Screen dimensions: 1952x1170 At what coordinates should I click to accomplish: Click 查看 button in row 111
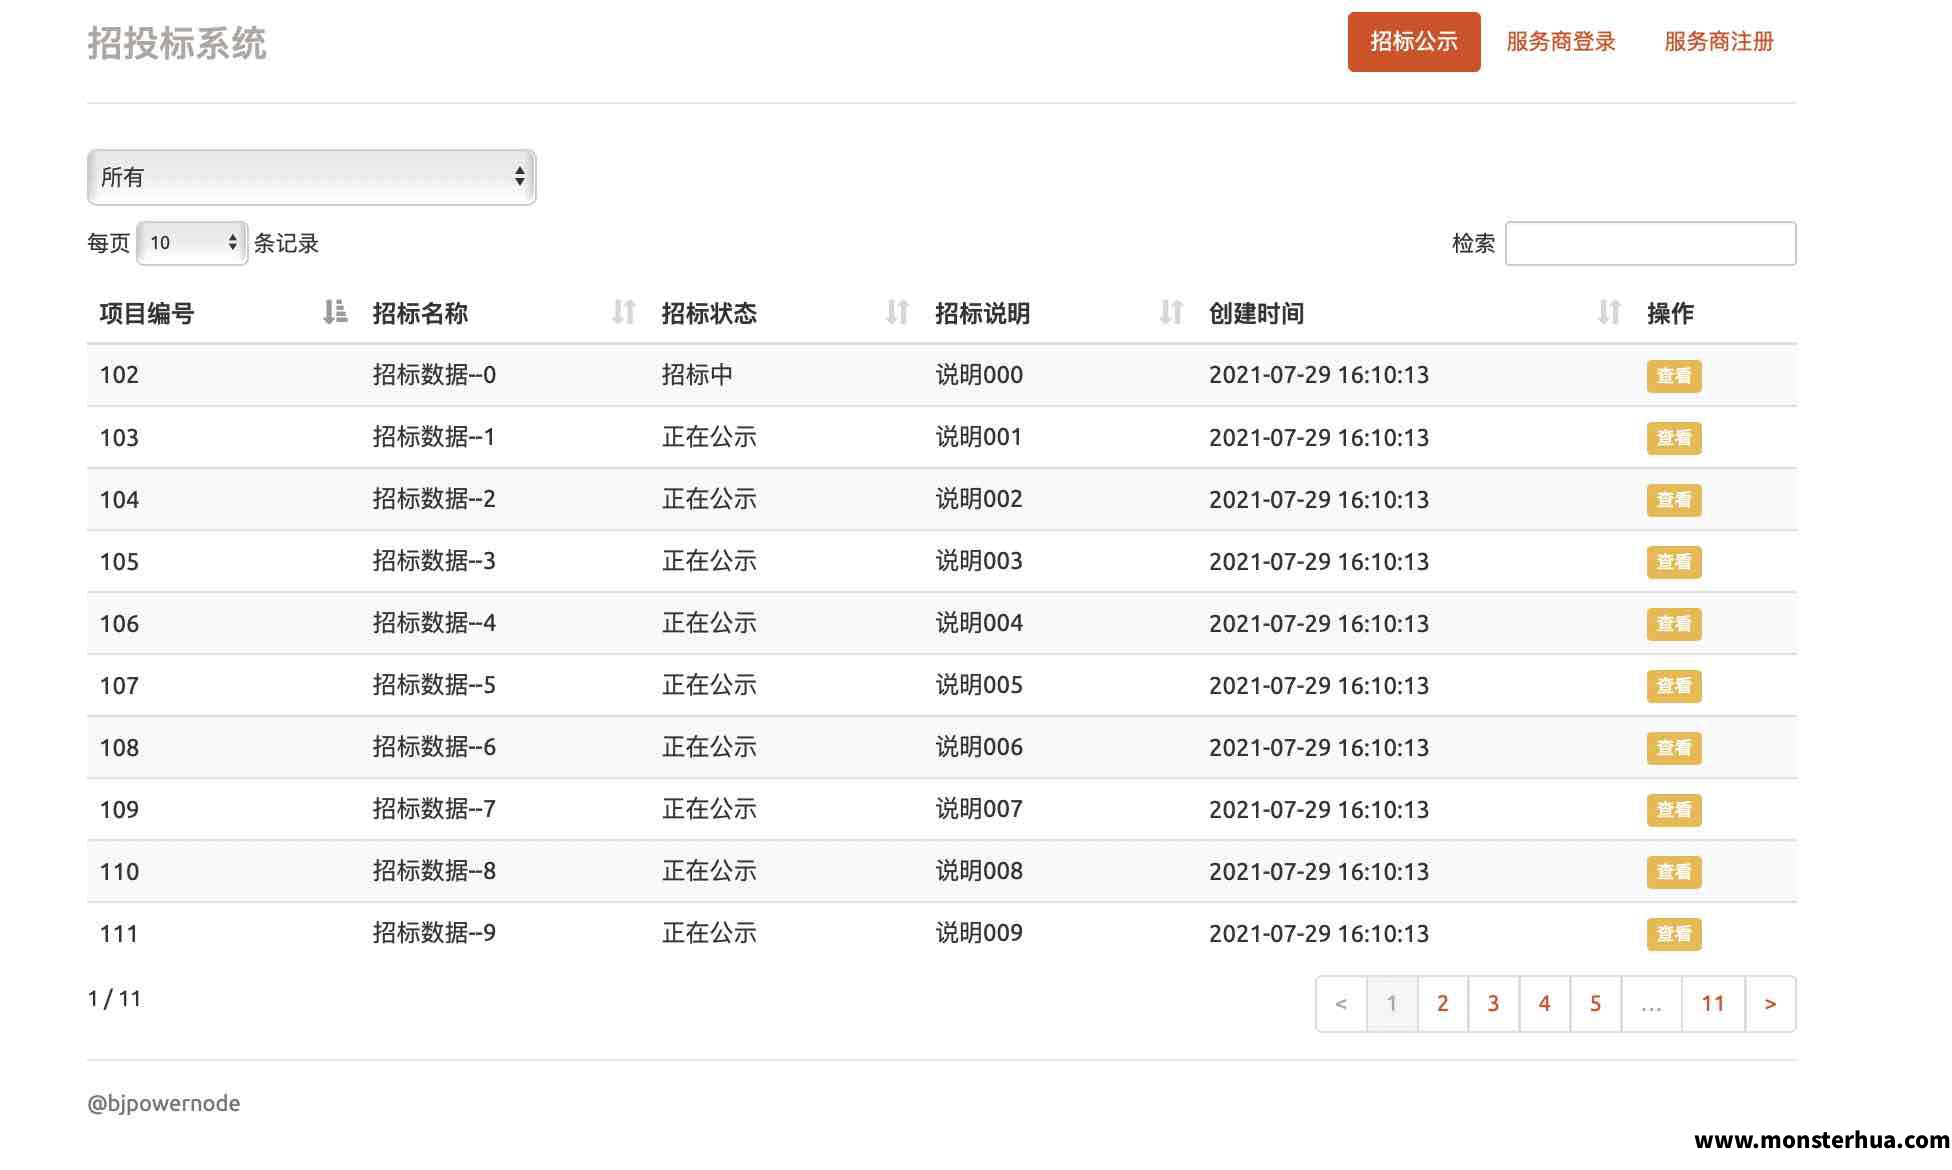[x=1674, y=934]
